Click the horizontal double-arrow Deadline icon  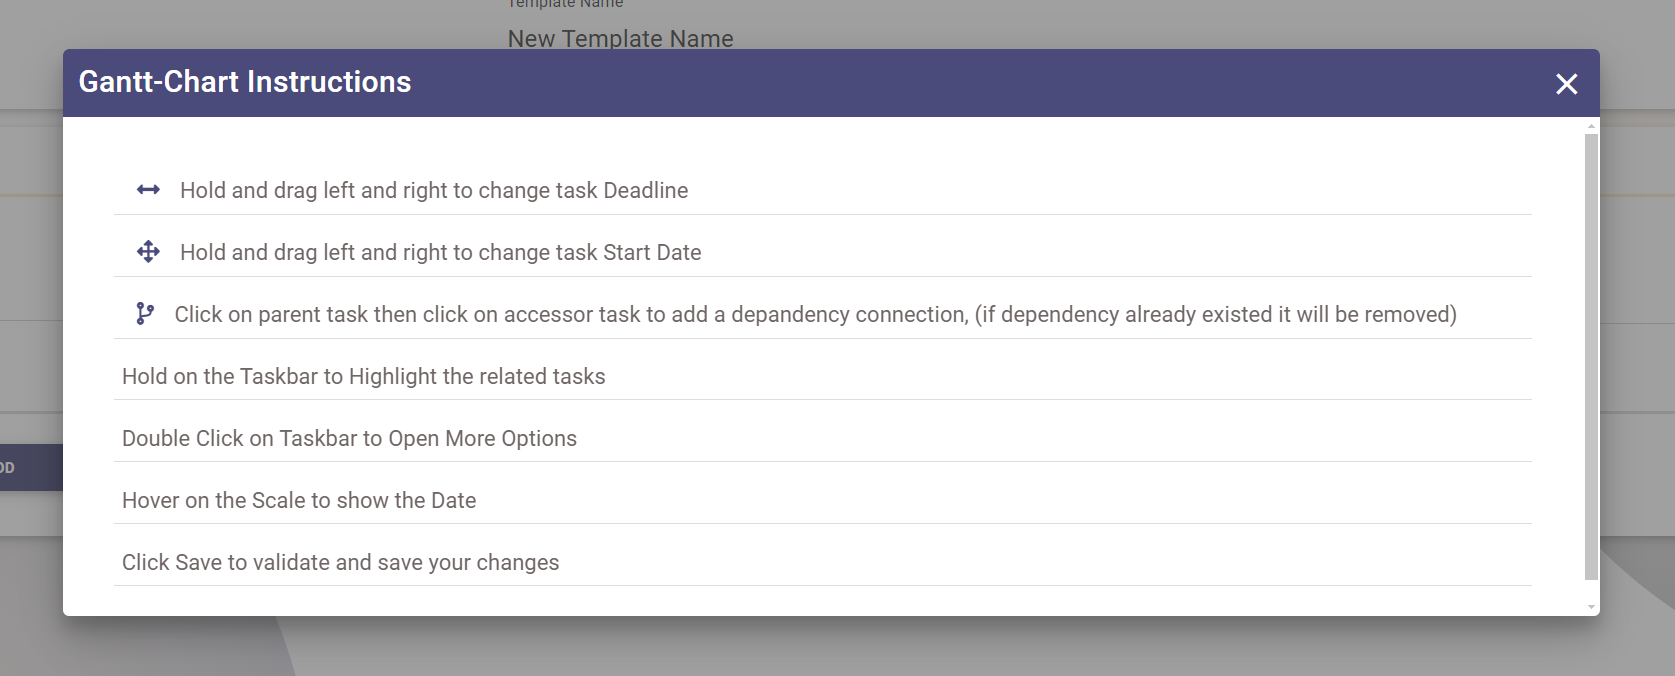point(148,190)
